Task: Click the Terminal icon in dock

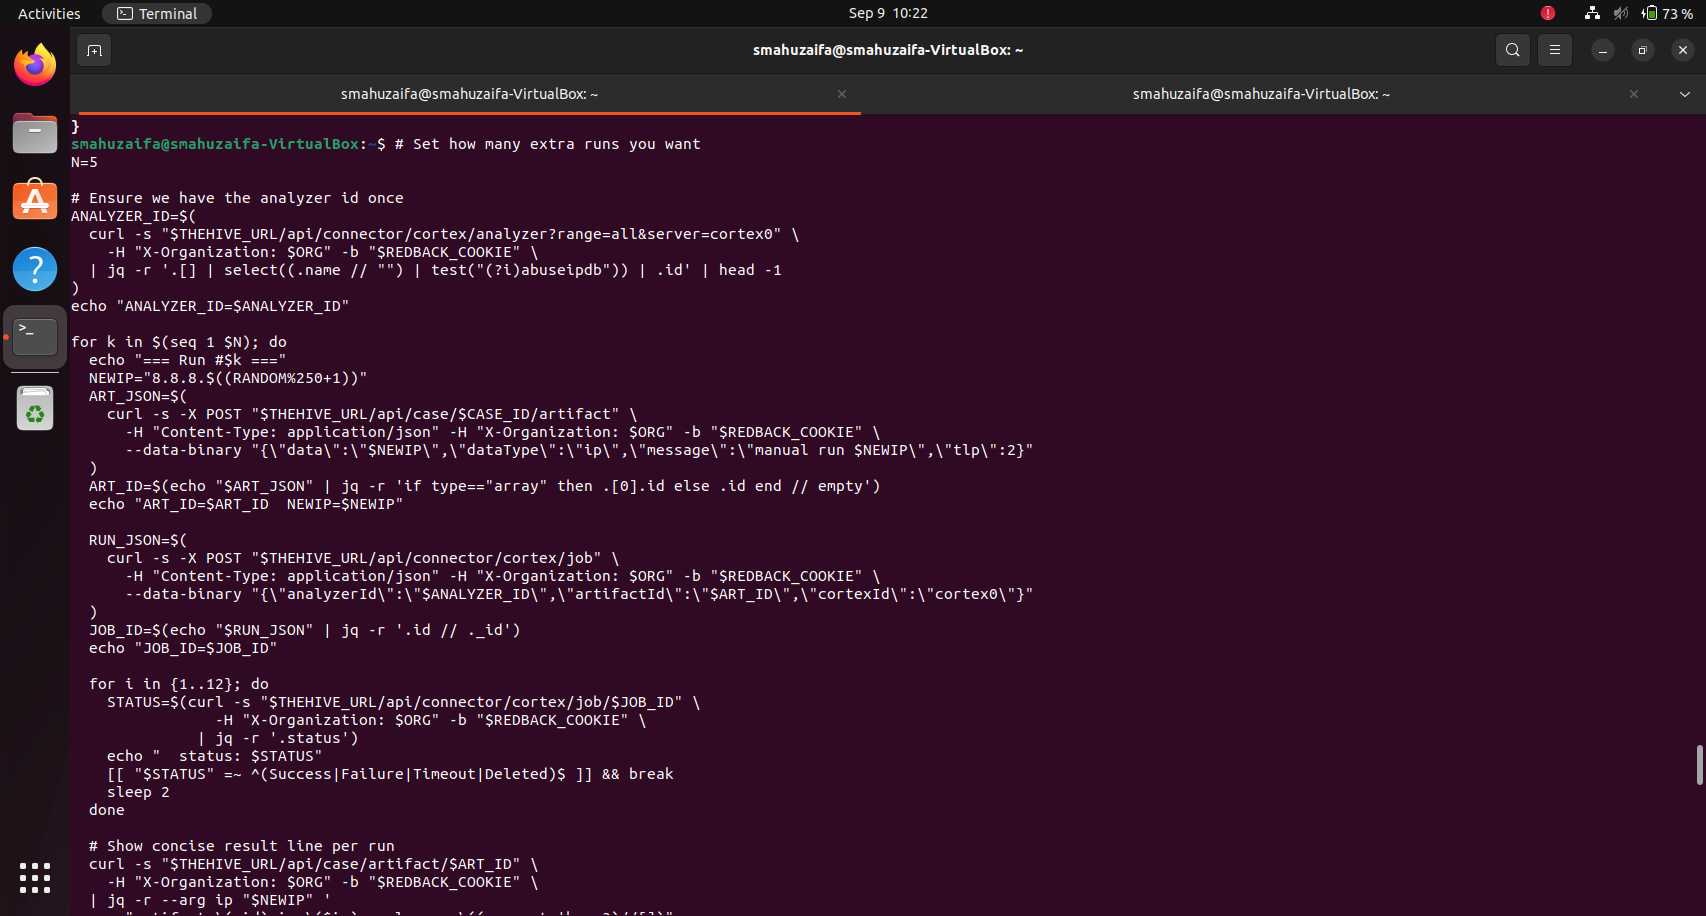Action: coord(35,337)
